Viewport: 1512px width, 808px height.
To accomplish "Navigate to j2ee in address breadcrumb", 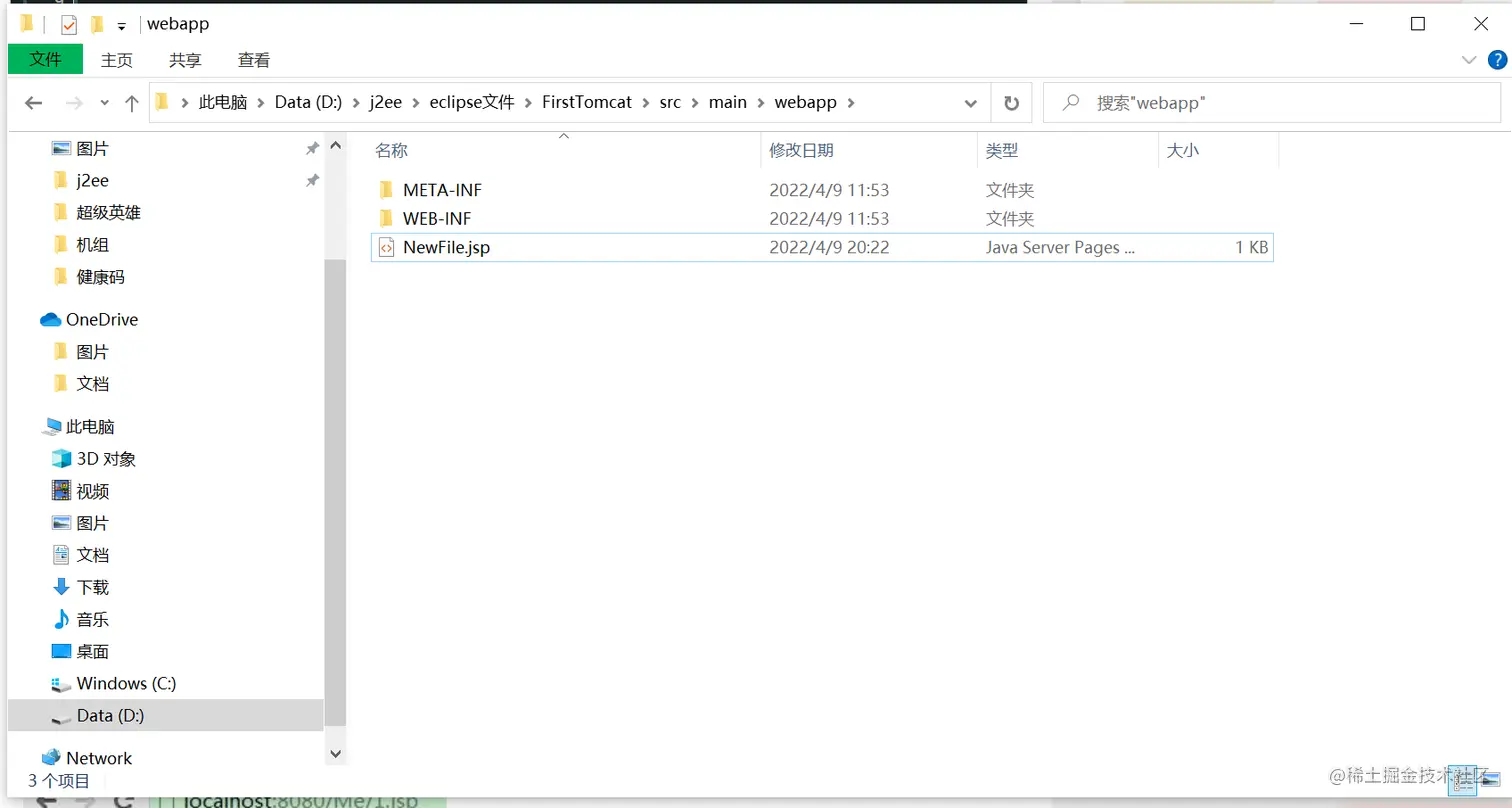I will 387,102.
